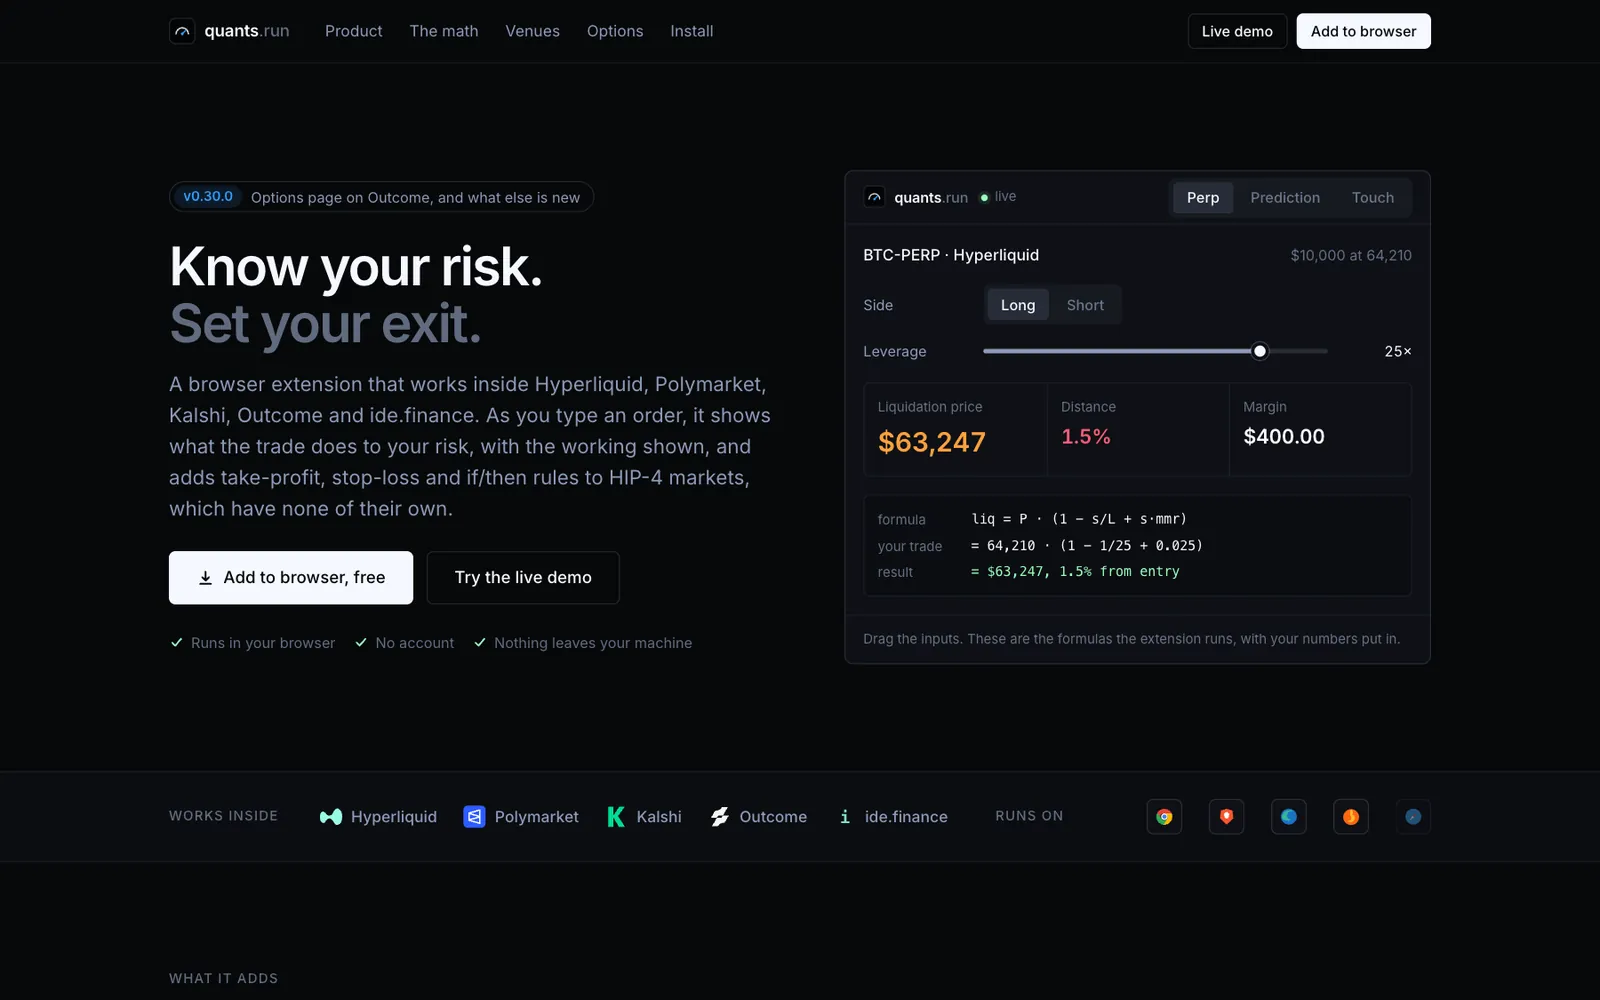Click the 'Liquidation price' label

point(930,407)
